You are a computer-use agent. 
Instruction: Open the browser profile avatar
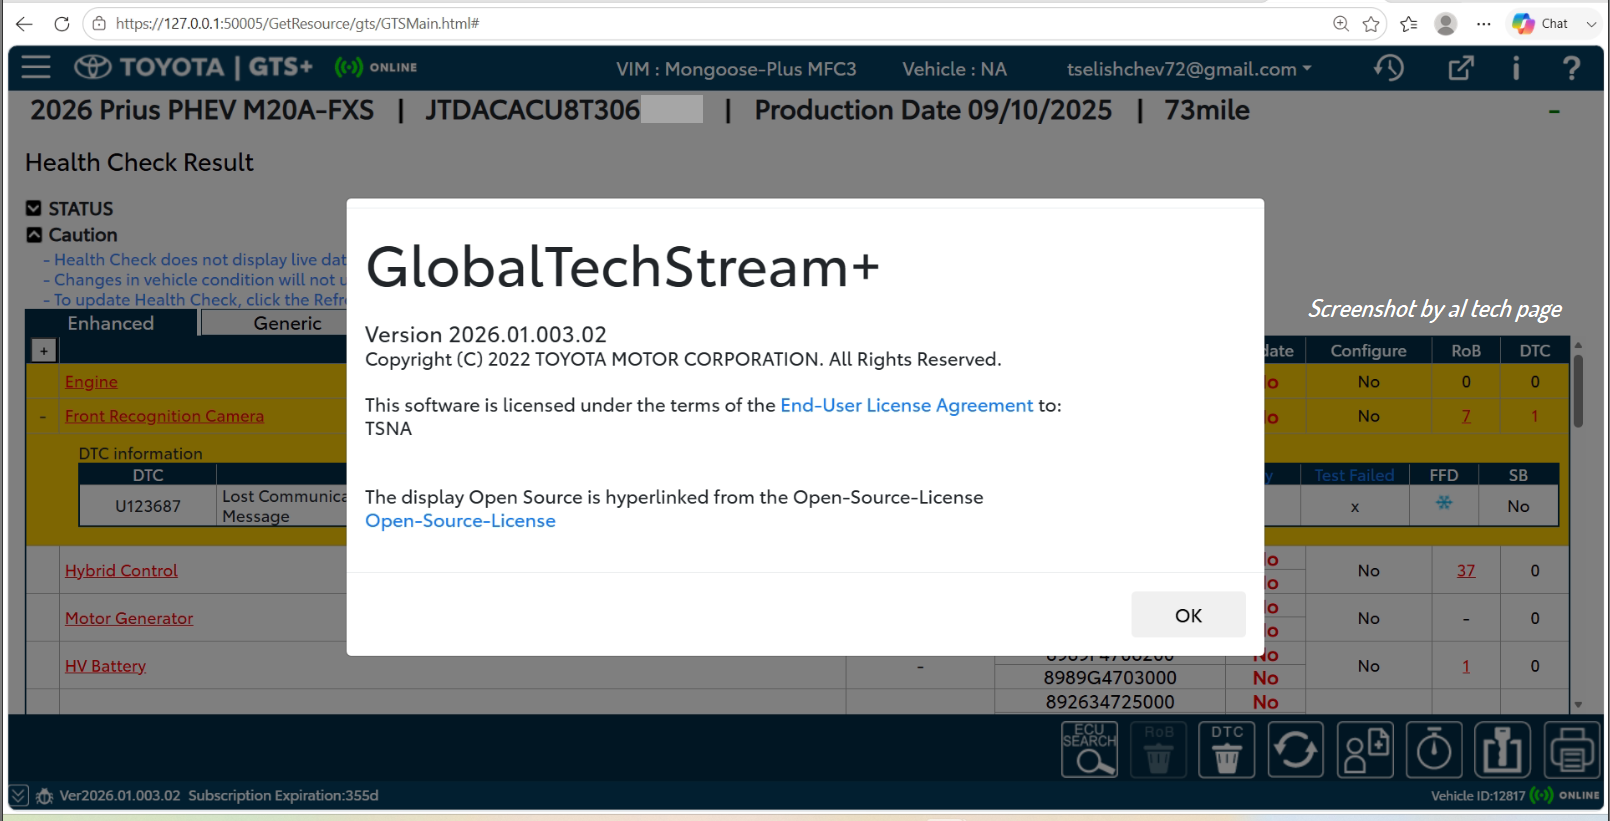pos(1446,24)
